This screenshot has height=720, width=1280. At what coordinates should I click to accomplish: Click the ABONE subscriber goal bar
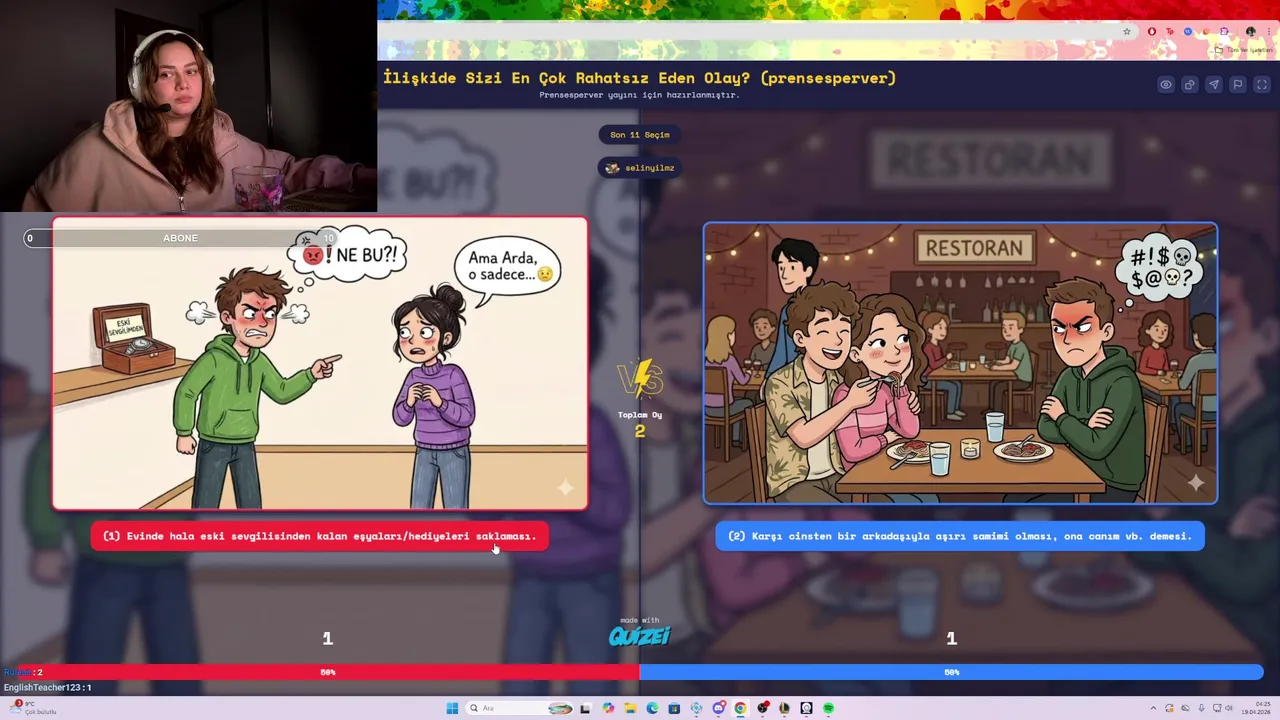[182, 238]
